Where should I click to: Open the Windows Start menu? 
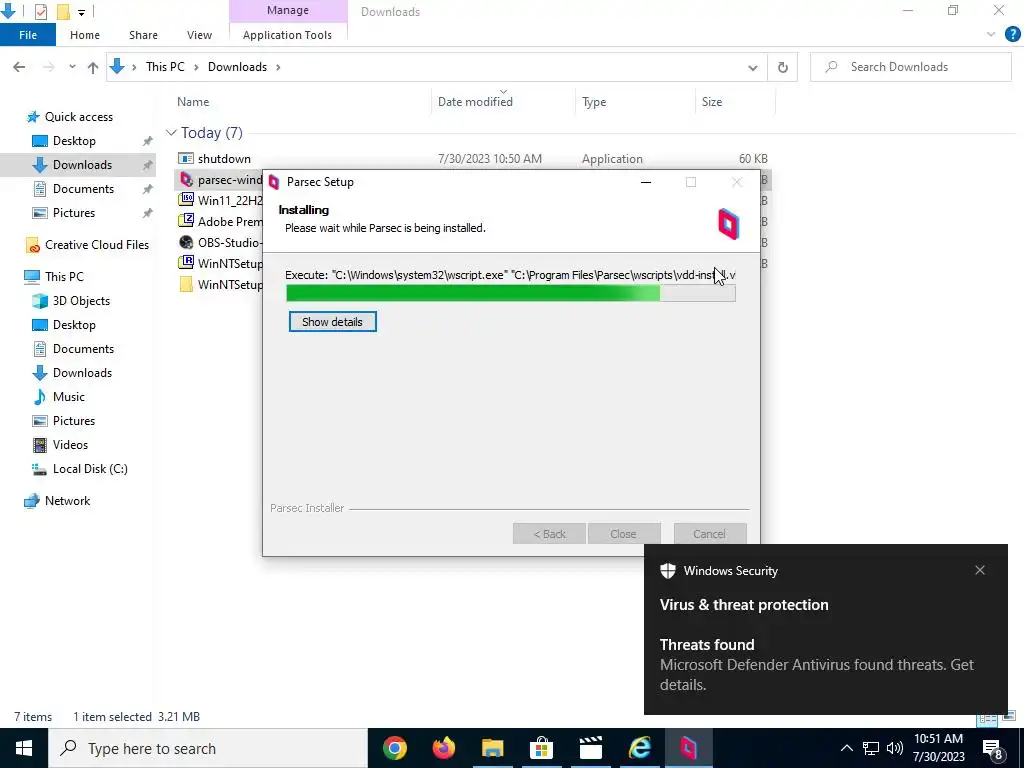click(24, 748)
